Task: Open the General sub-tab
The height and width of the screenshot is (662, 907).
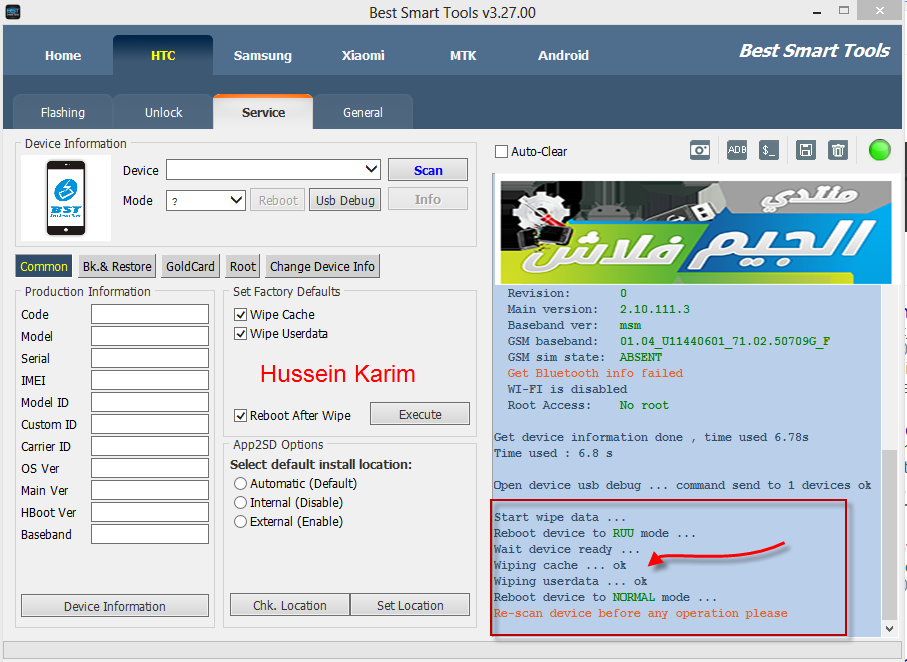Action: click(363, 112)
